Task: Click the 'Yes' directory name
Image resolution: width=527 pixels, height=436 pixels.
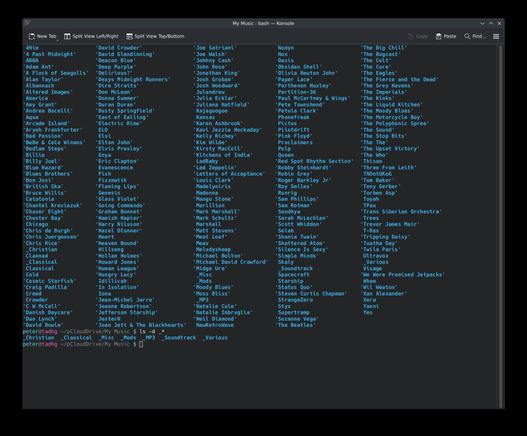Action: [x=368, y=312]
